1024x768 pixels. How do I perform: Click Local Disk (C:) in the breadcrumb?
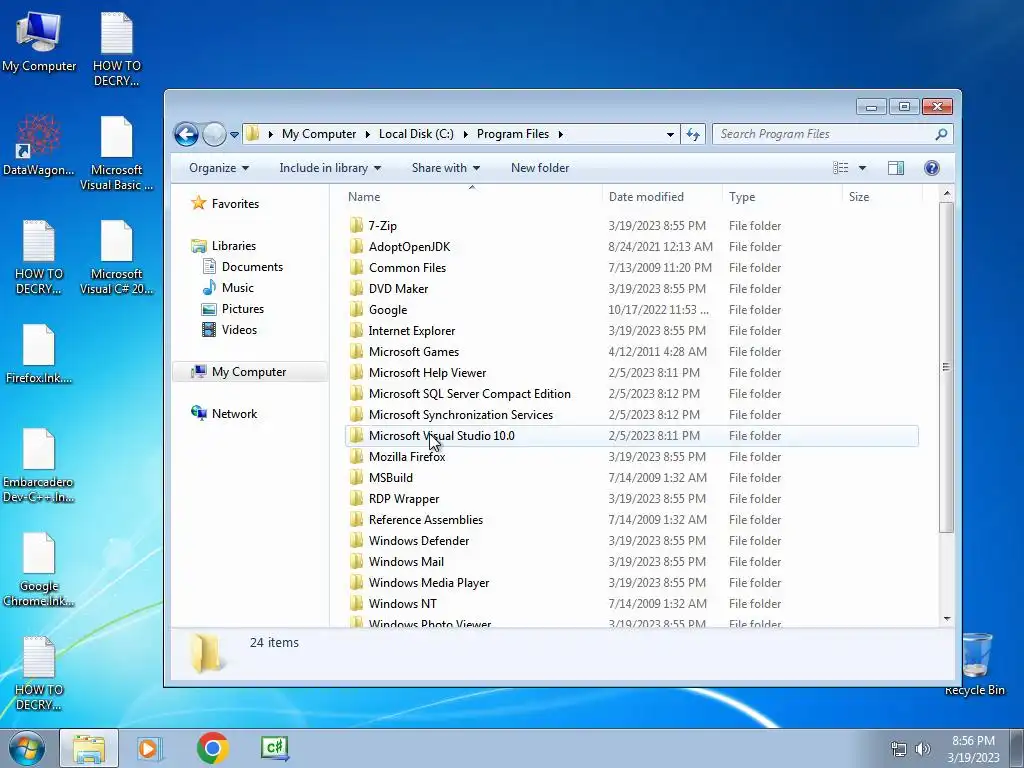tap(416, 134)
